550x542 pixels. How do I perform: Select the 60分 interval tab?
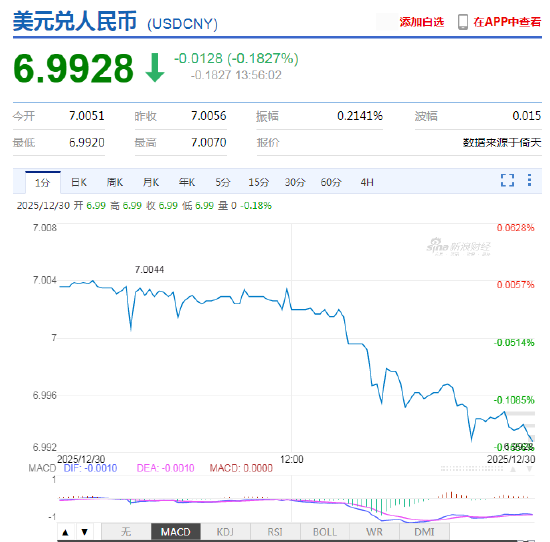click(x=331, y=182)
